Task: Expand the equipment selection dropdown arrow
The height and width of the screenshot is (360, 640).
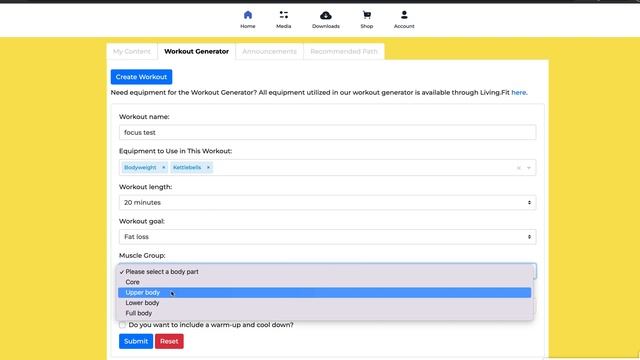Action: click(x=529, y=168)
